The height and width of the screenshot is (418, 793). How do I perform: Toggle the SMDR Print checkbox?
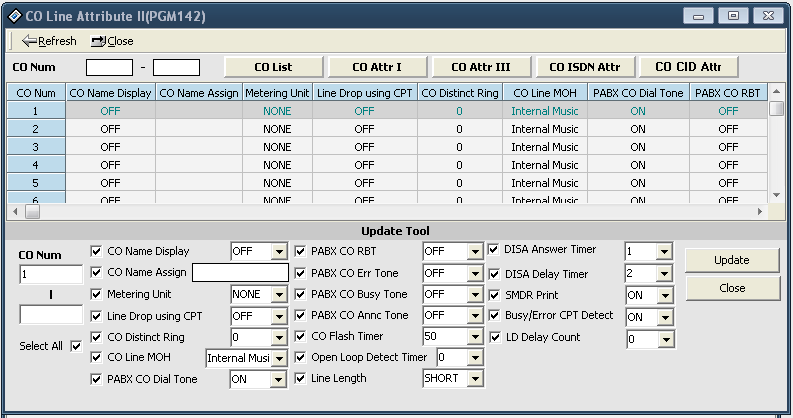click(x=495, y=295)
